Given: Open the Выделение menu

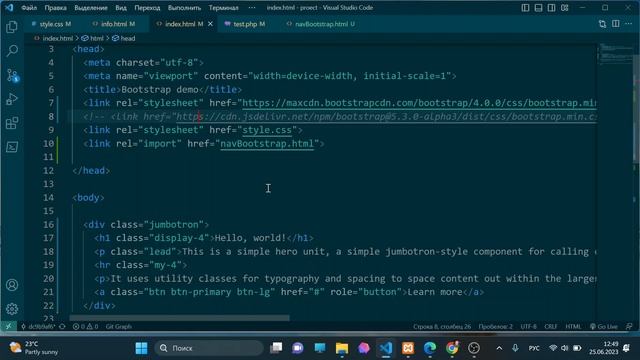Looking at the screenshot, I should point(91,8).
